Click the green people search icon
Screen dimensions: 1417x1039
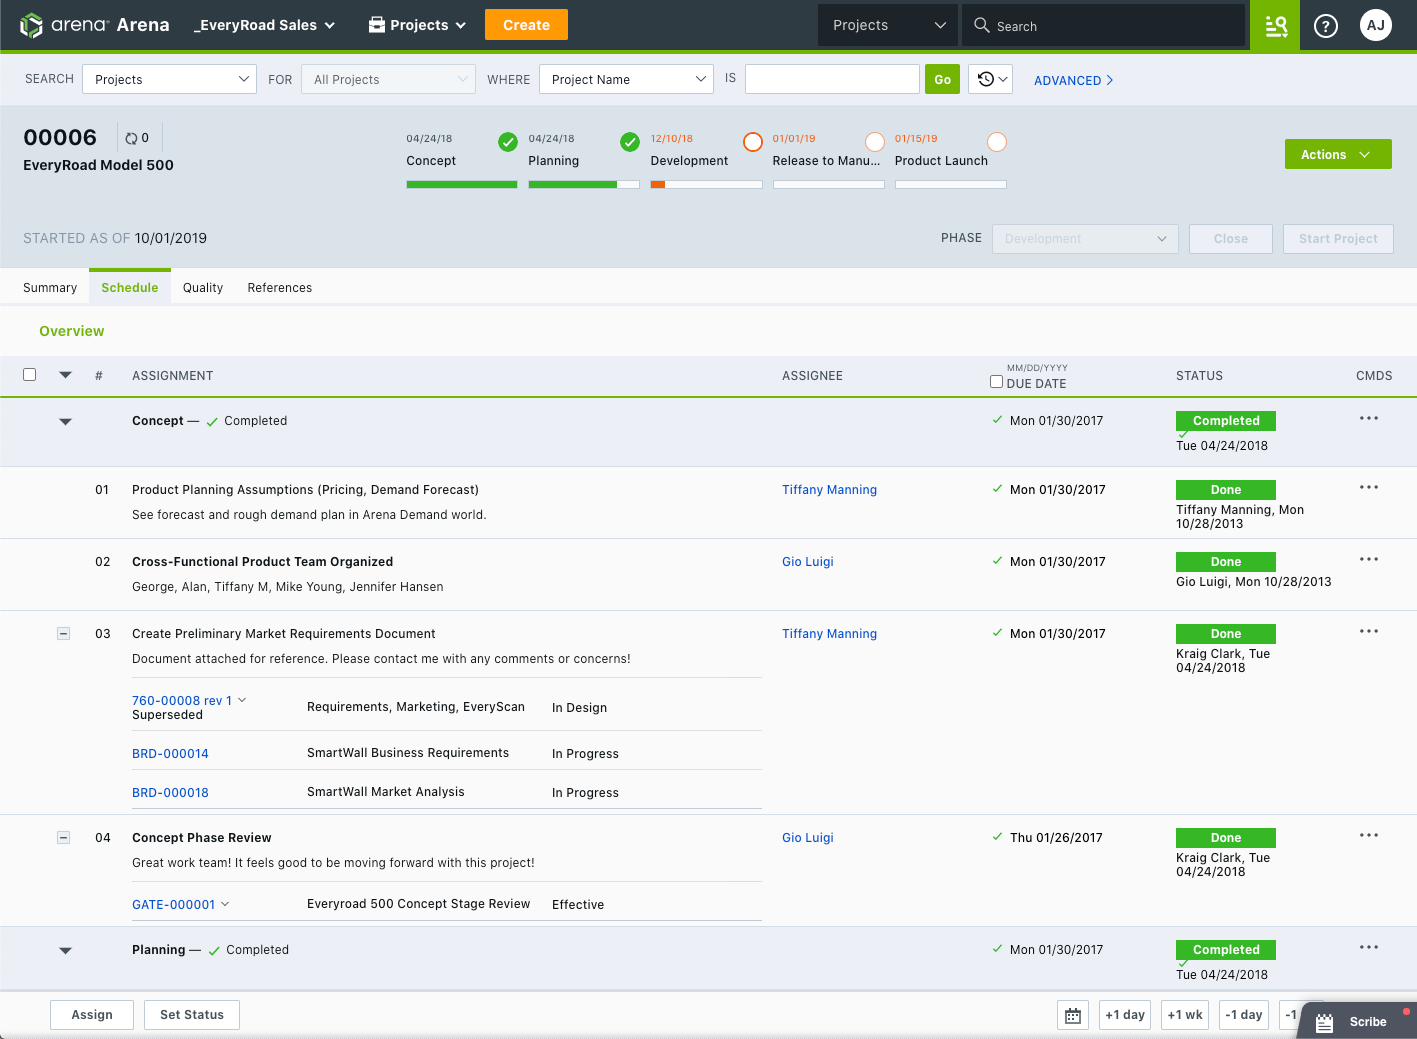click(x=1275, y=25)
